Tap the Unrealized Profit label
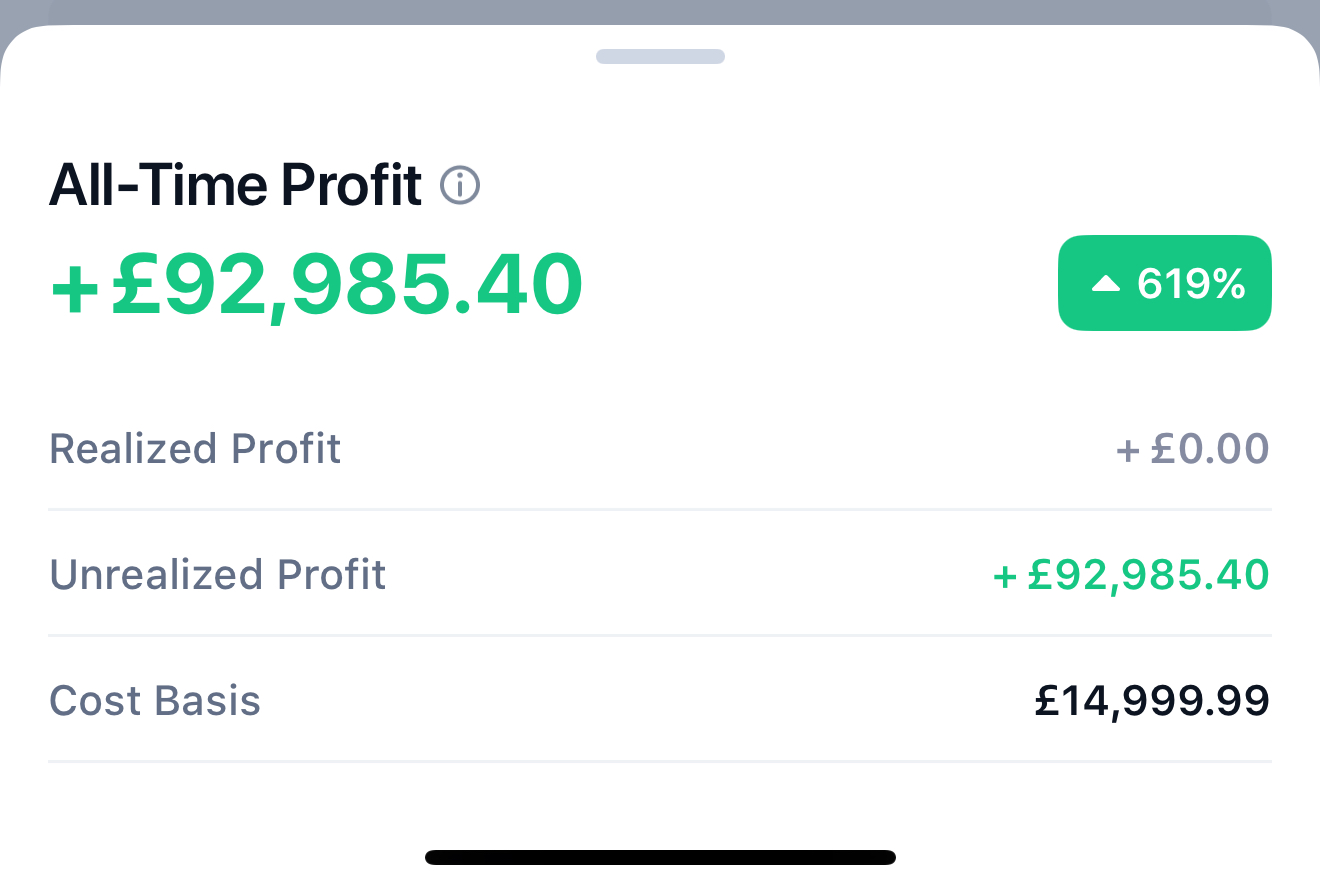This screenshot has width=1320, height=889. click(x=217, y=575)
